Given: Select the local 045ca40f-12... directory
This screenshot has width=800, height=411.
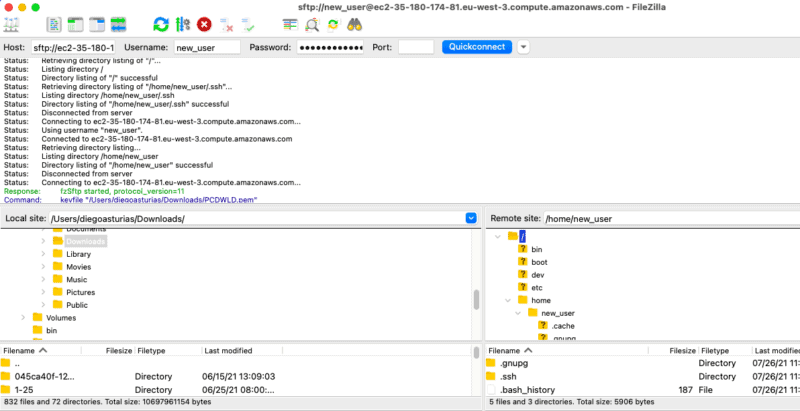Looking at the screenshot, I should 235,377.
